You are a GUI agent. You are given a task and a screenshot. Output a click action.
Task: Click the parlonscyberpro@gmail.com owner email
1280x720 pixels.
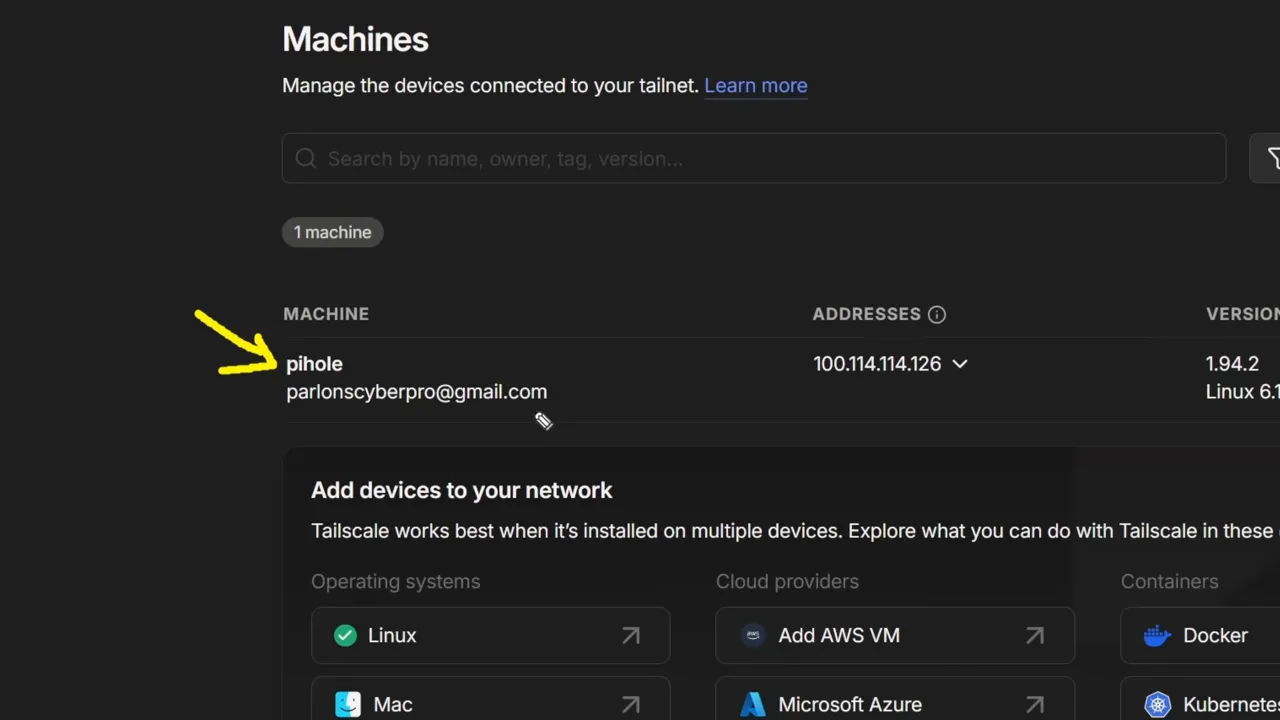pos(417,391)
